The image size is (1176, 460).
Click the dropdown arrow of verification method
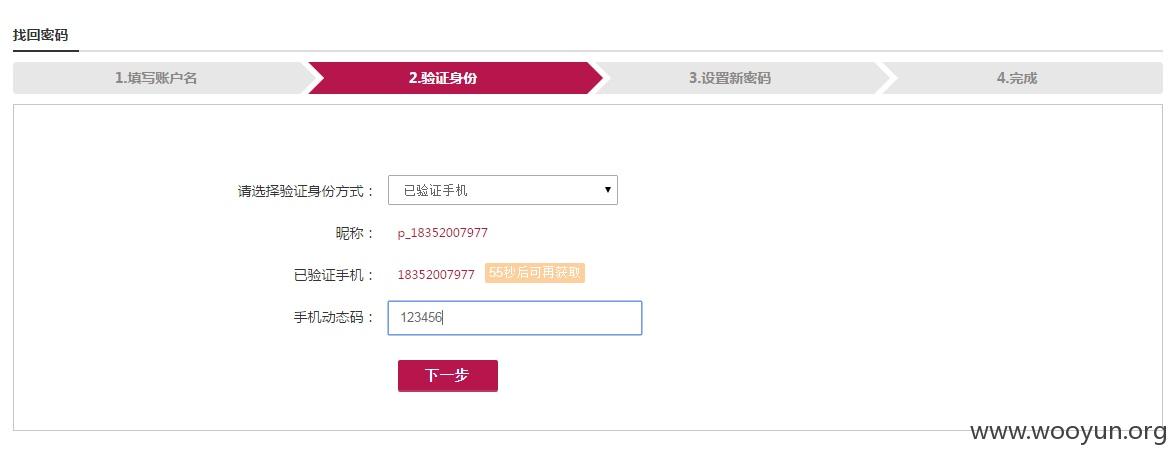608,191
